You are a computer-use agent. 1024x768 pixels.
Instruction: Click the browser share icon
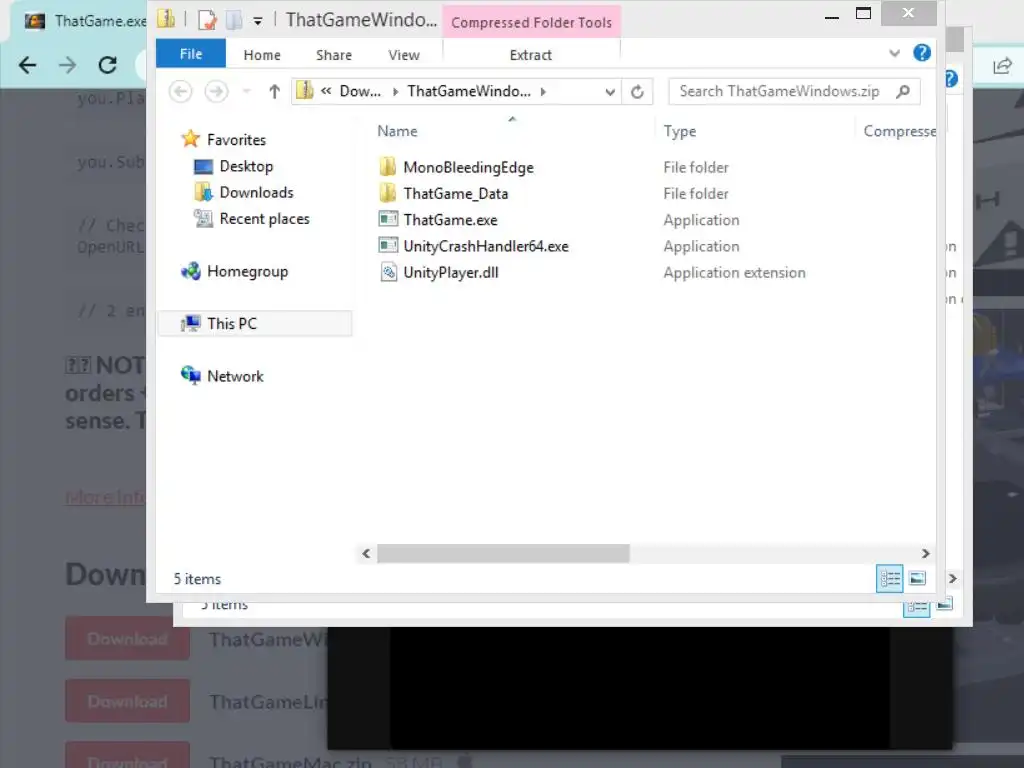click(x=1002, y=66)
